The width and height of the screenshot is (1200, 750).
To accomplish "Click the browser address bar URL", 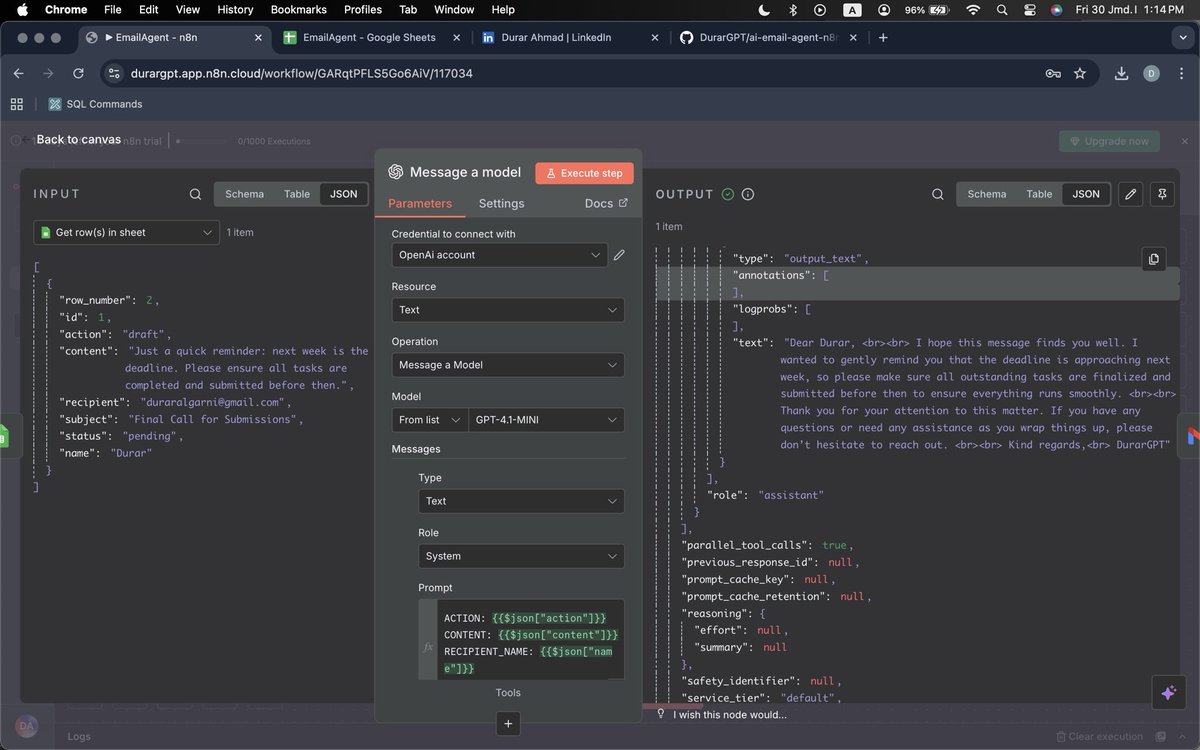I will click(x=302, y=73).
